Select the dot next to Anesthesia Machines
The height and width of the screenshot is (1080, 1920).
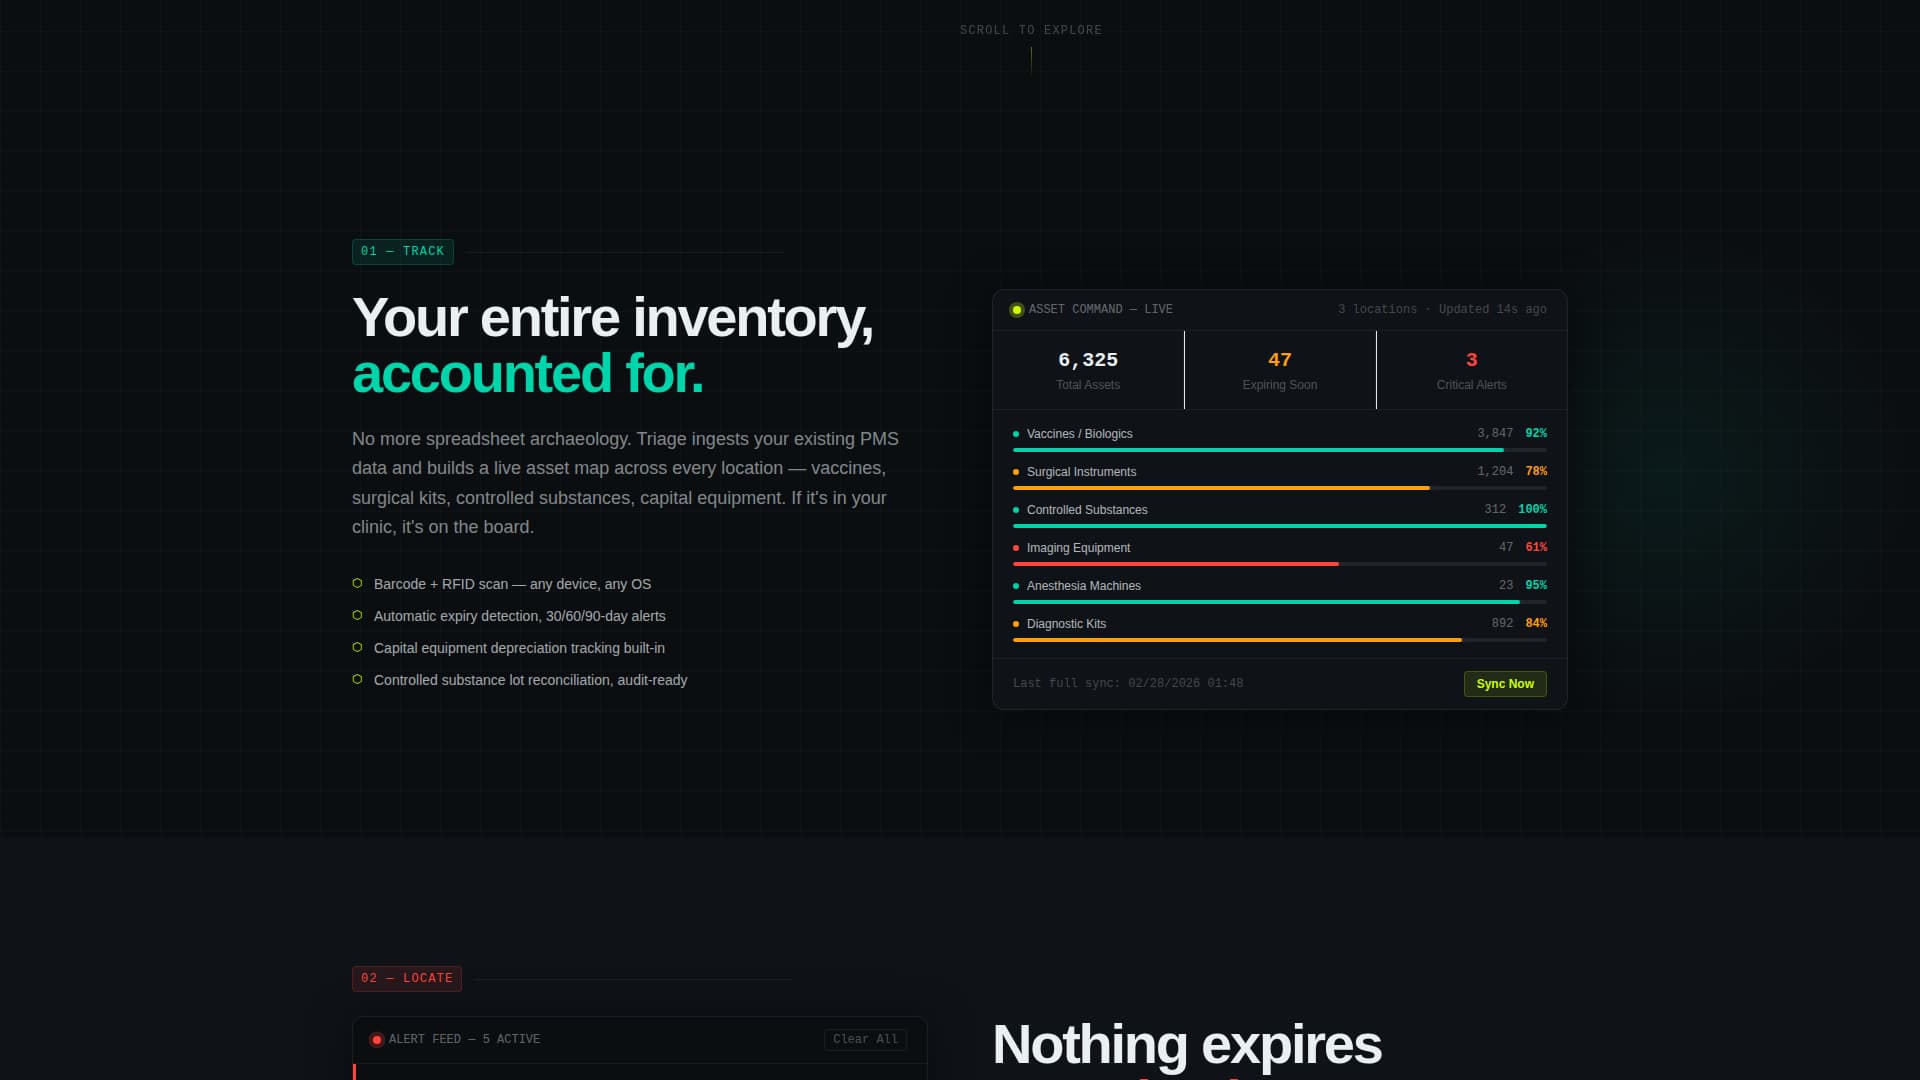1017,586
